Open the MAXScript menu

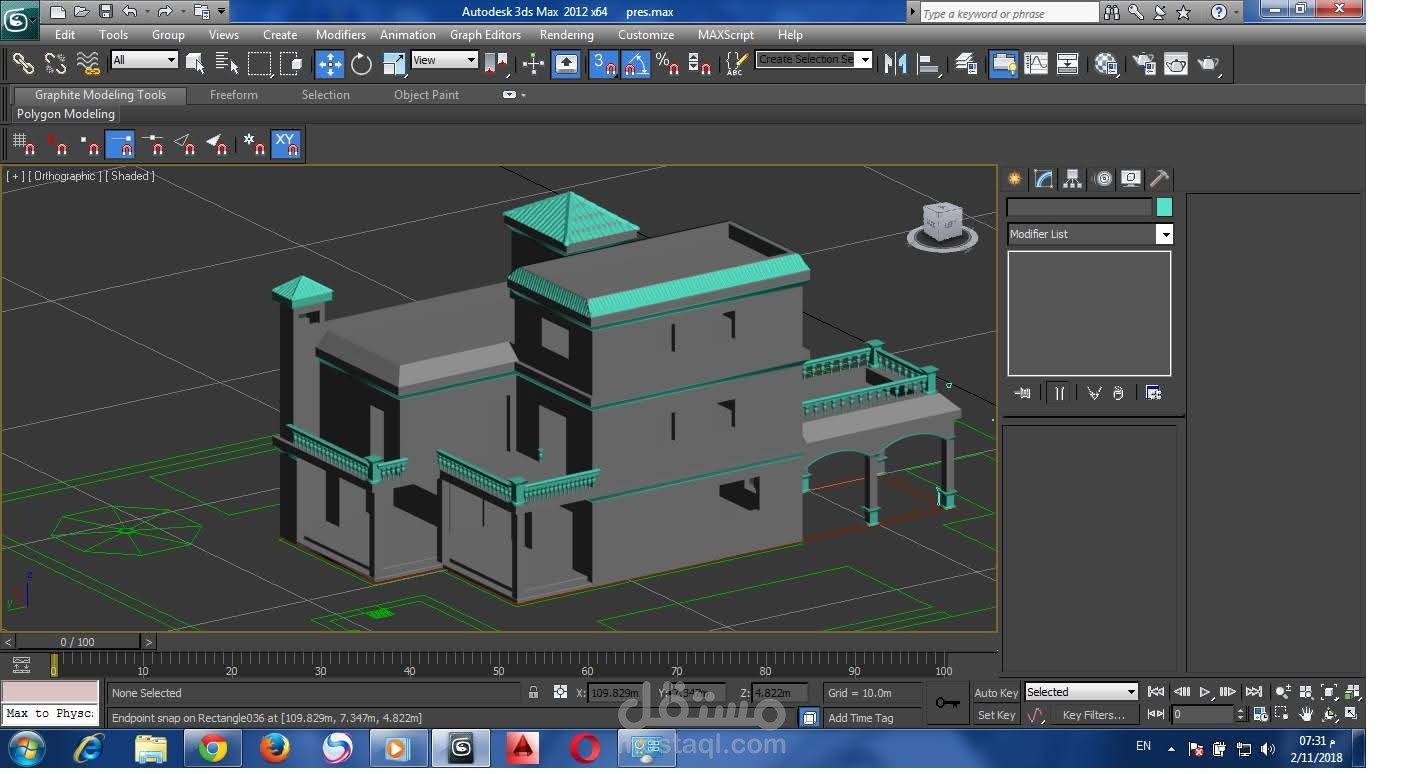tap(726, 34)
